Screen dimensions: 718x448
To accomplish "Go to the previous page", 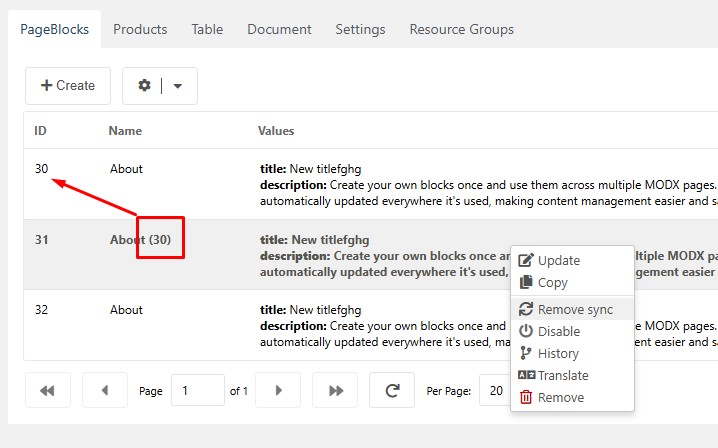I will pyautogui.click(x=105, y=390).
